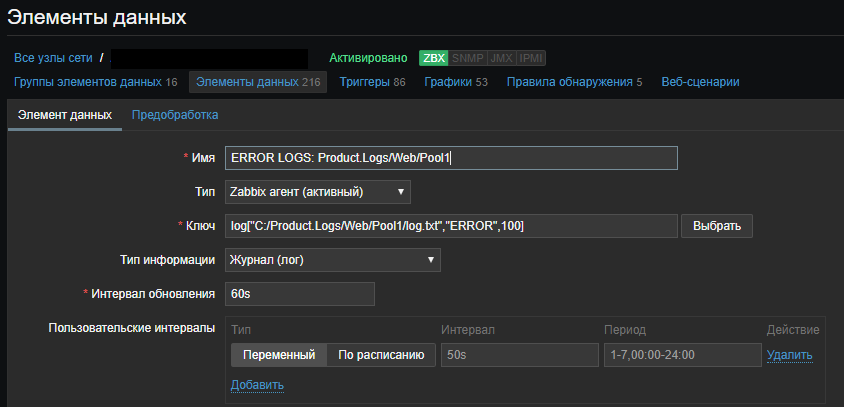
Task: Open 'Правила обнаружения 5' section
Action: click(574, 82)
